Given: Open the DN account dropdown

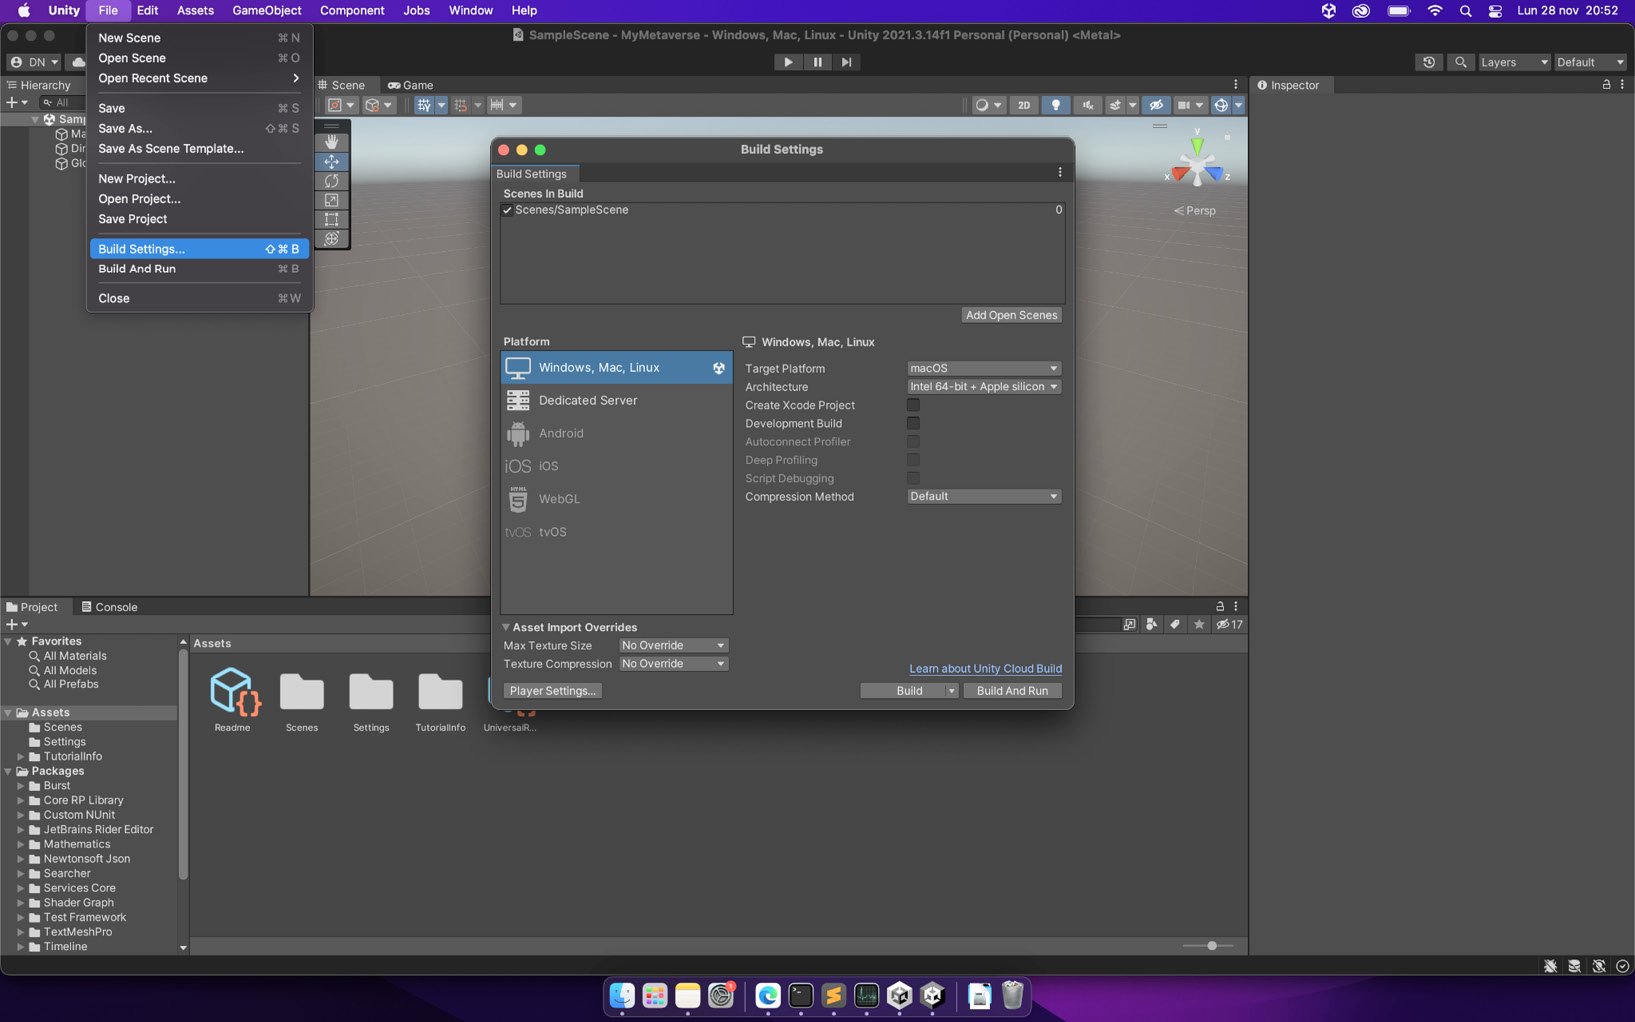Looking at the screenshot, I should [36, 62].
